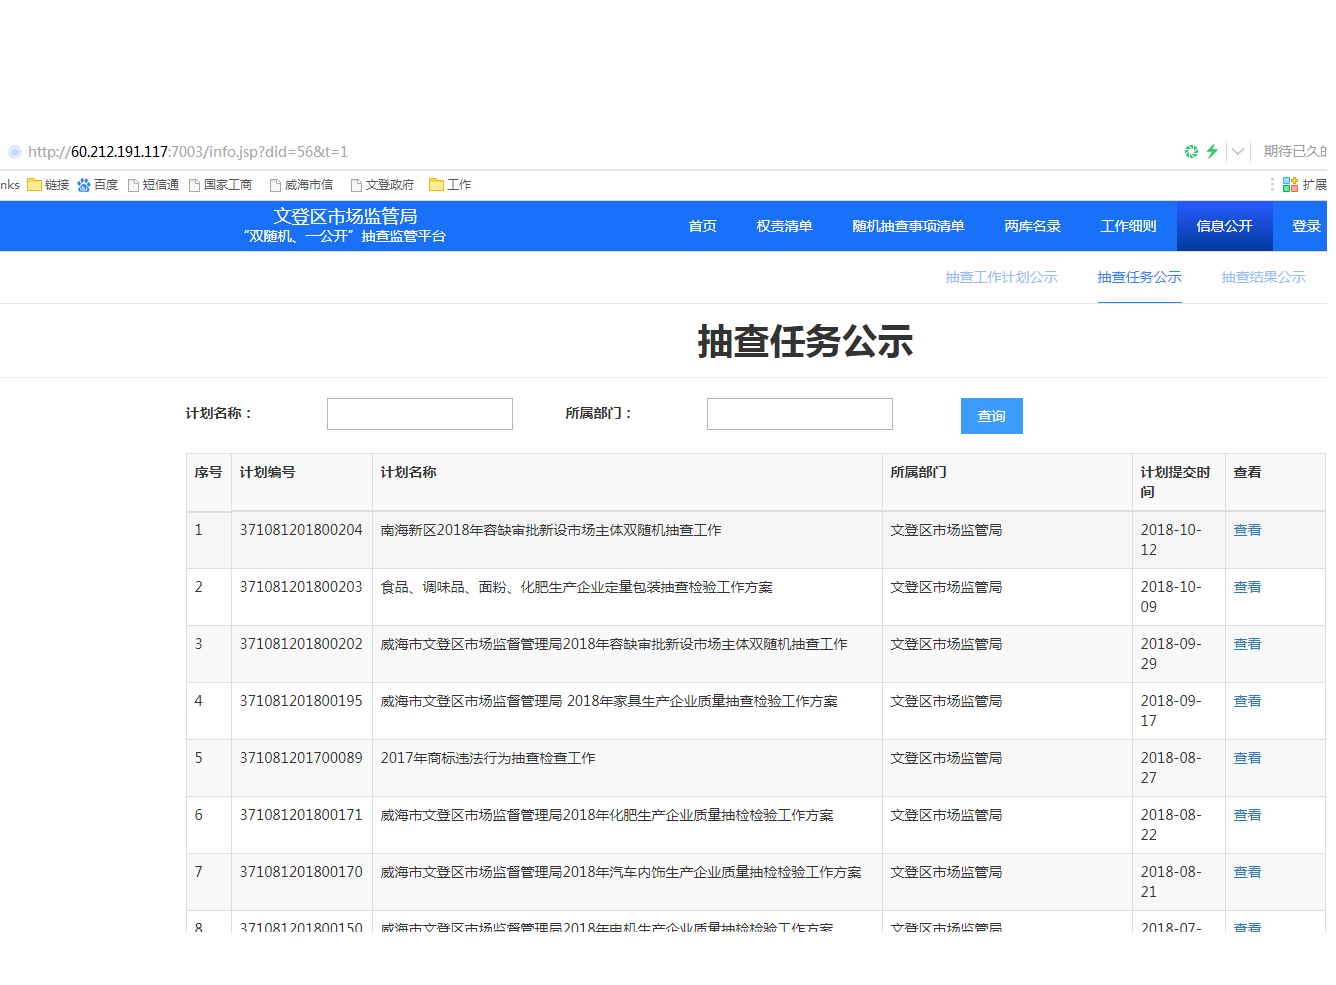The image size is (1336, 985).
Task: Click the 计划名称 search input field
Action: tap(420, 414)
